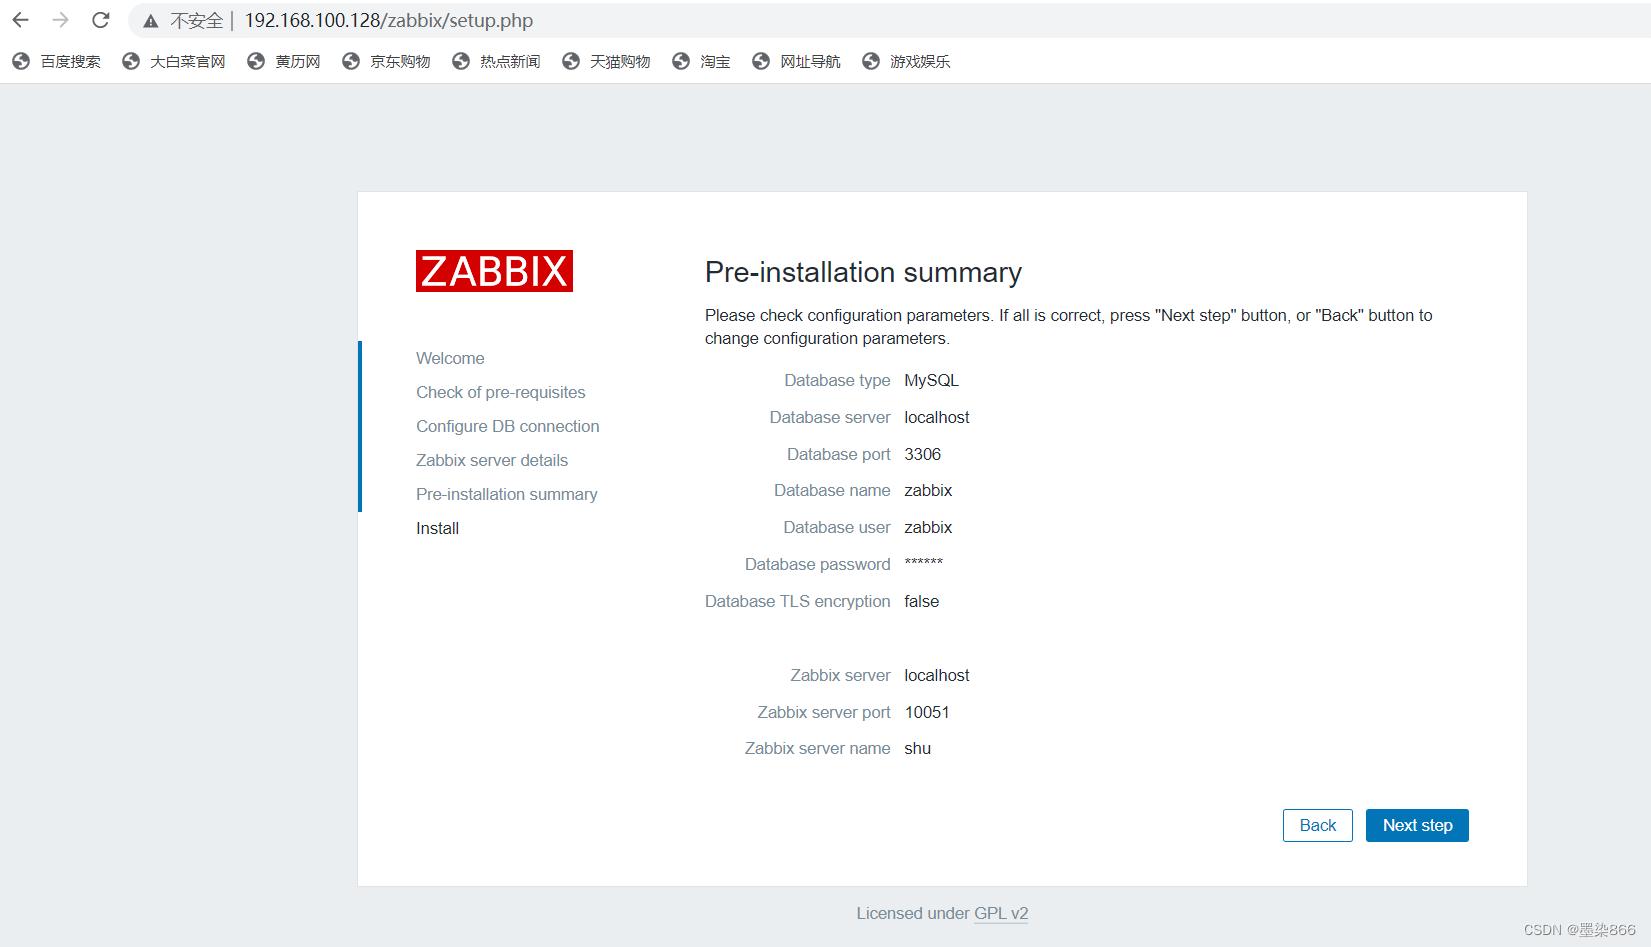Open the 天猫购物 bookmark
This screenshot has width=1651, height=947.
606,62
